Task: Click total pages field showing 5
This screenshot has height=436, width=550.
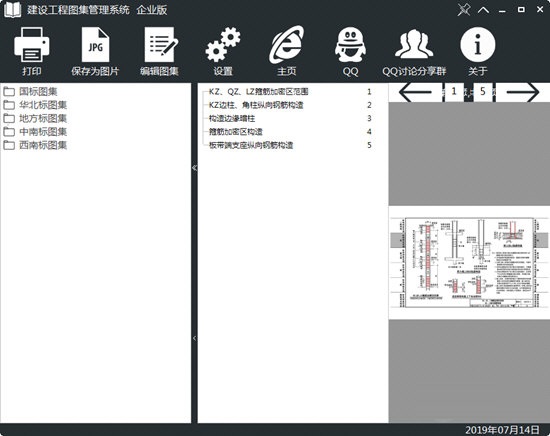Action: (483, 92)
